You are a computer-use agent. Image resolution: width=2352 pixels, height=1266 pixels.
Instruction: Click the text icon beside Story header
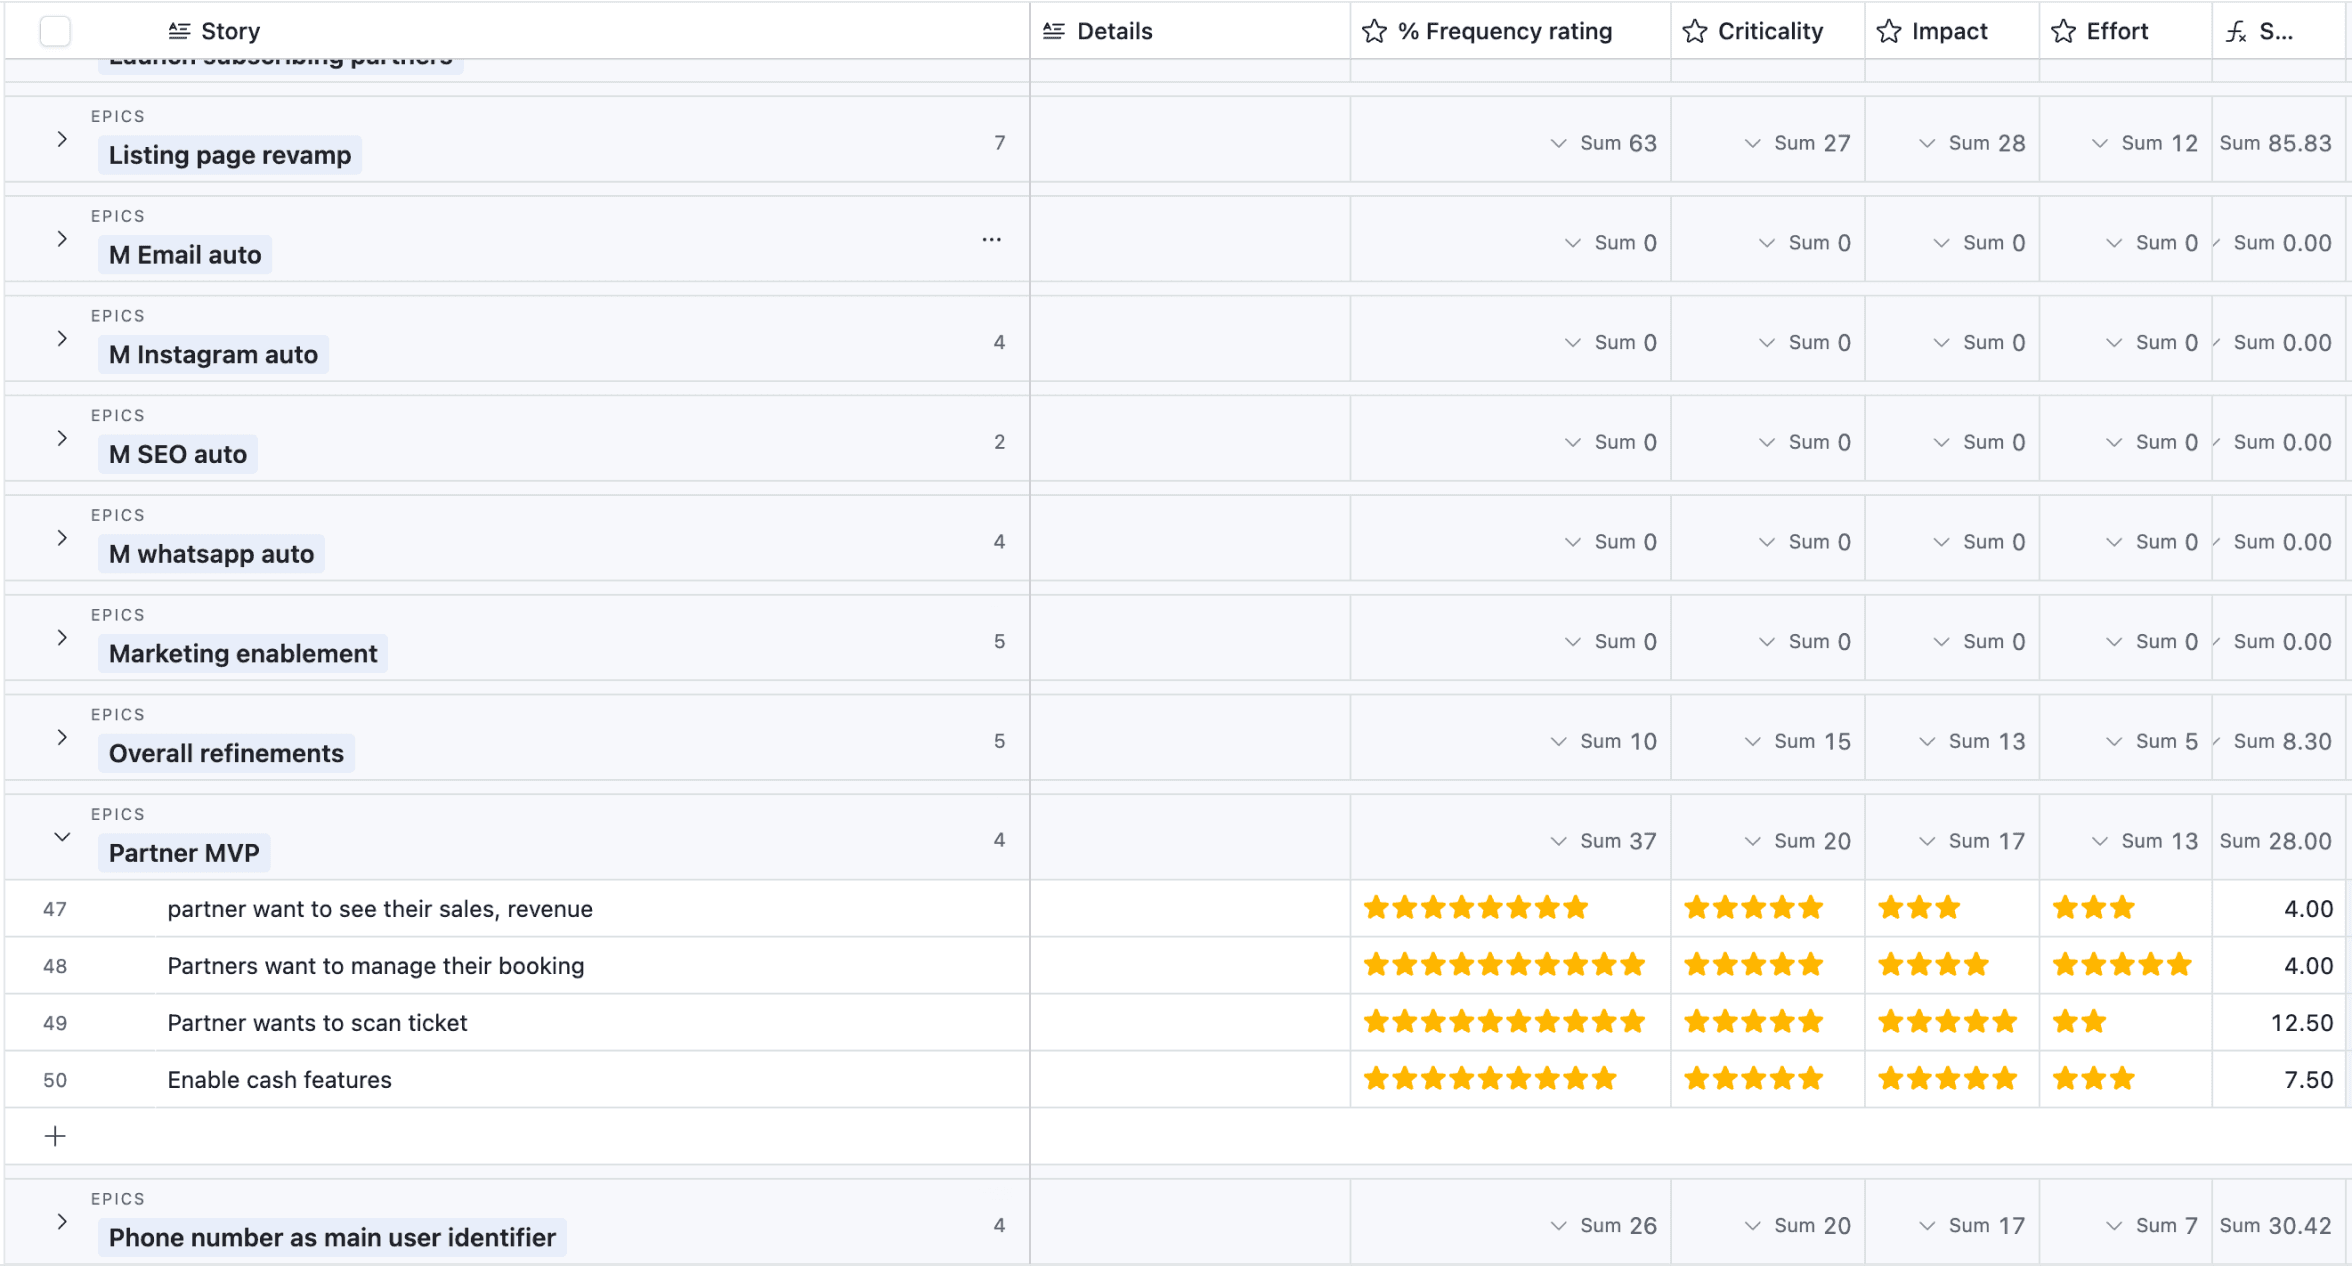pos(179,32)
